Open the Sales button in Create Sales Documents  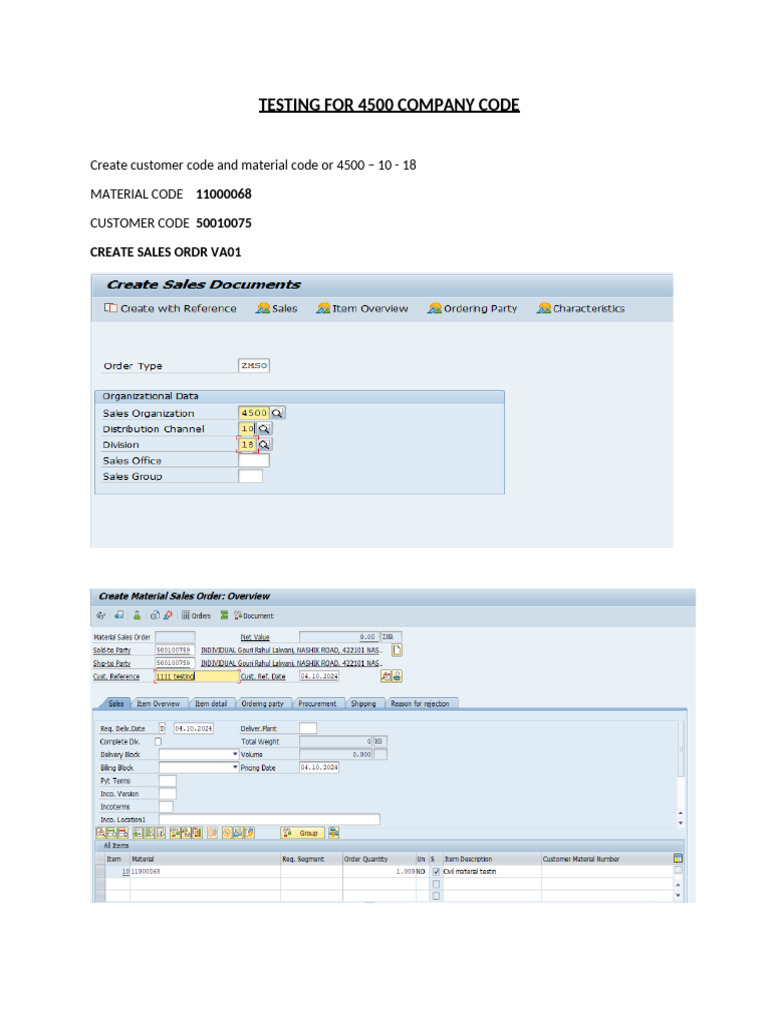(277, 308)
